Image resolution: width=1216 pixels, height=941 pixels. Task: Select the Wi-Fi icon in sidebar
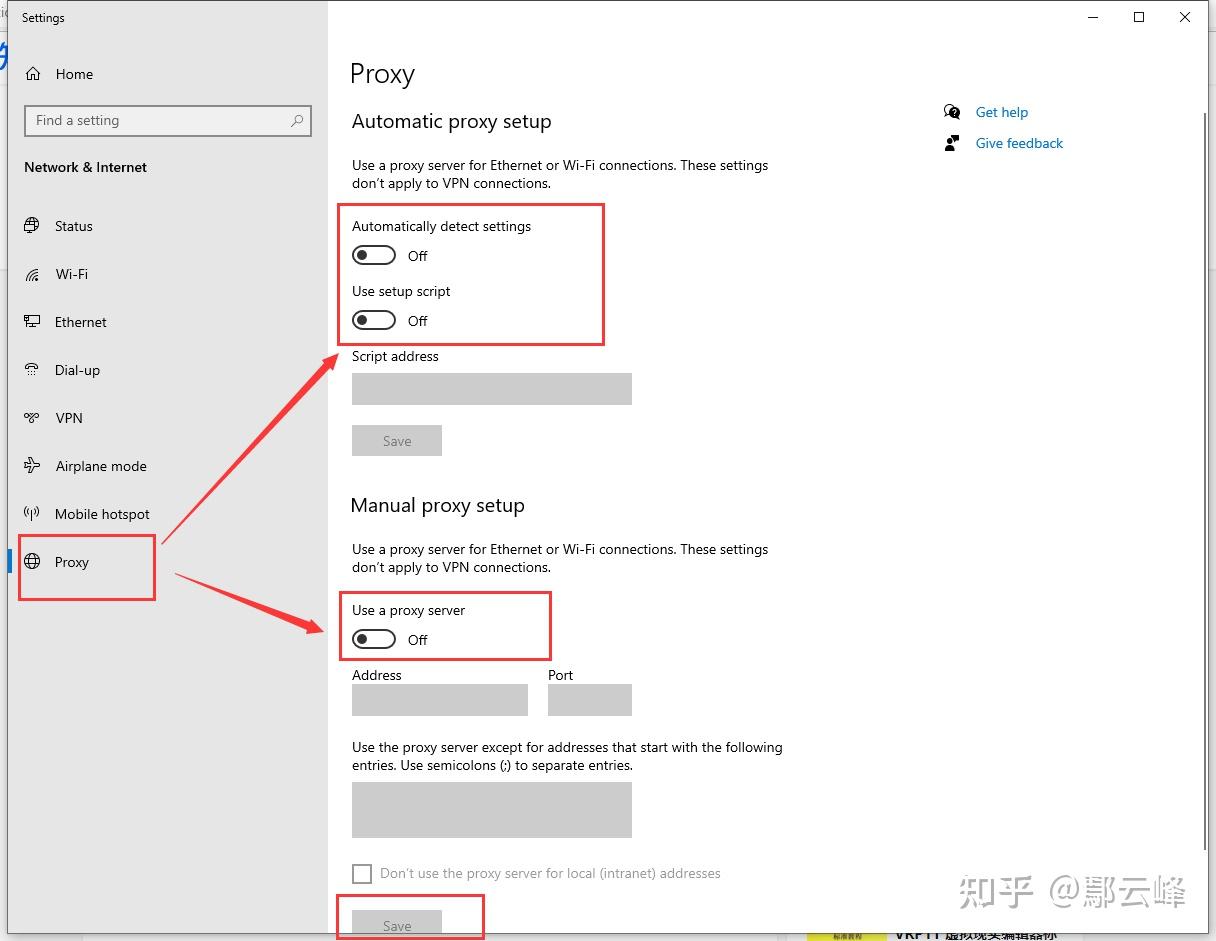[33, 274]
